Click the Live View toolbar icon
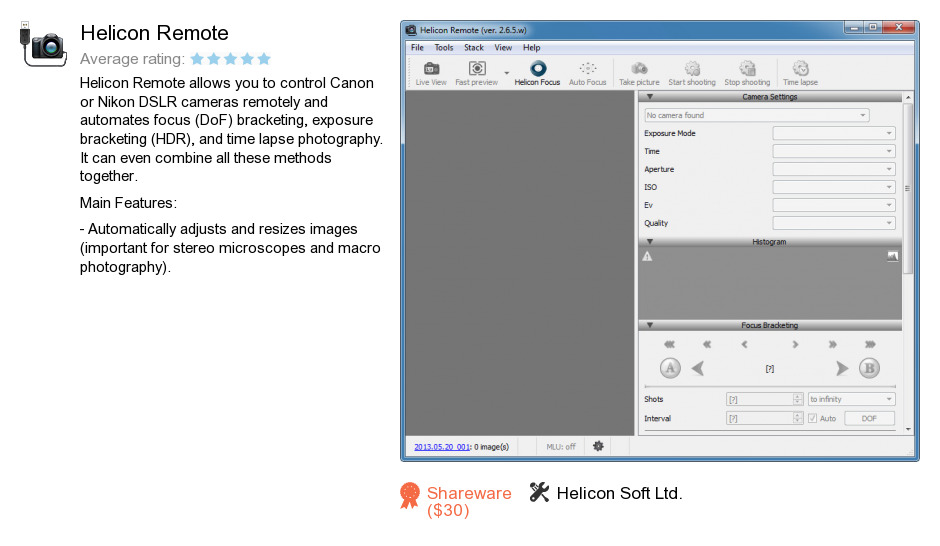The image size is (940, 546). [431, 74]
